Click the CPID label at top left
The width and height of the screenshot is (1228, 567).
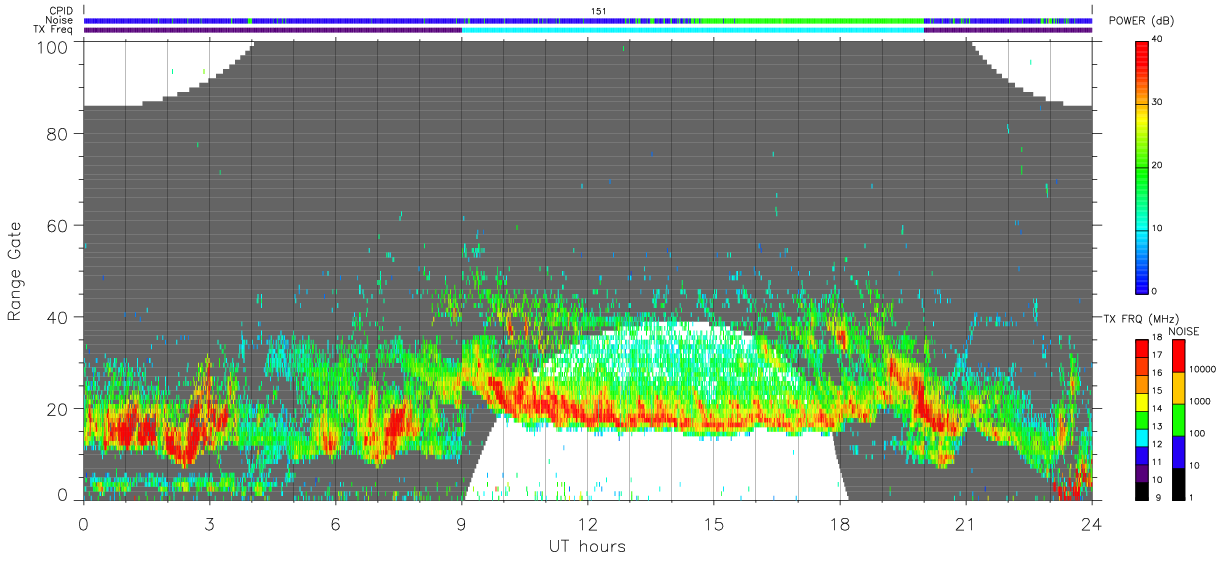[61, 11]
